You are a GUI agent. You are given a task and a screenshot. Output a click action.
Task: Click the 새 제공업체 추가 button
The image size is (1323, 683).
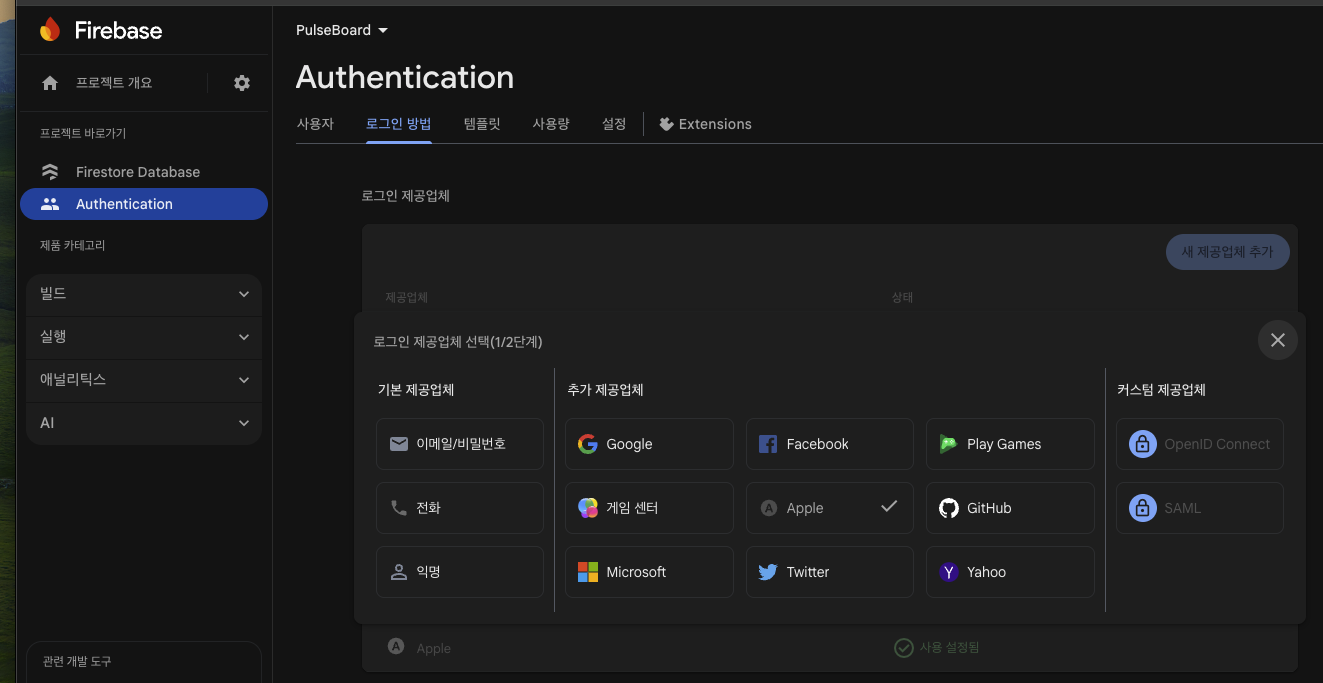[1228, 252]
